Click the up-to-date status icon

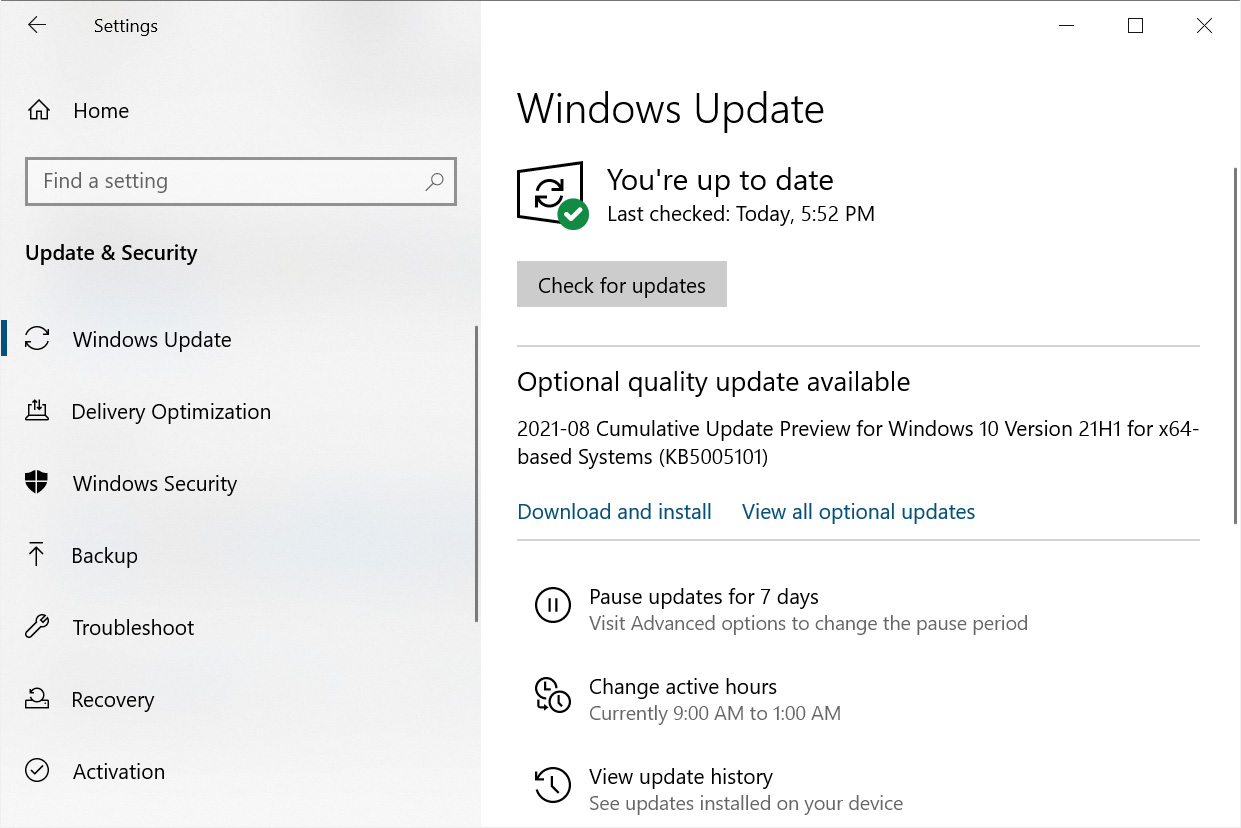[x=551, y=194]
